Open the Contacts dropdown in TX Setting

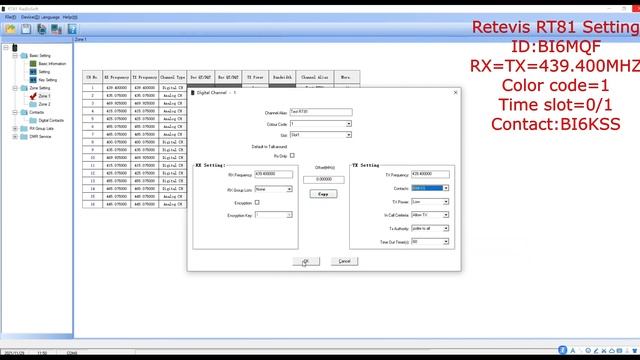[446, 188]
